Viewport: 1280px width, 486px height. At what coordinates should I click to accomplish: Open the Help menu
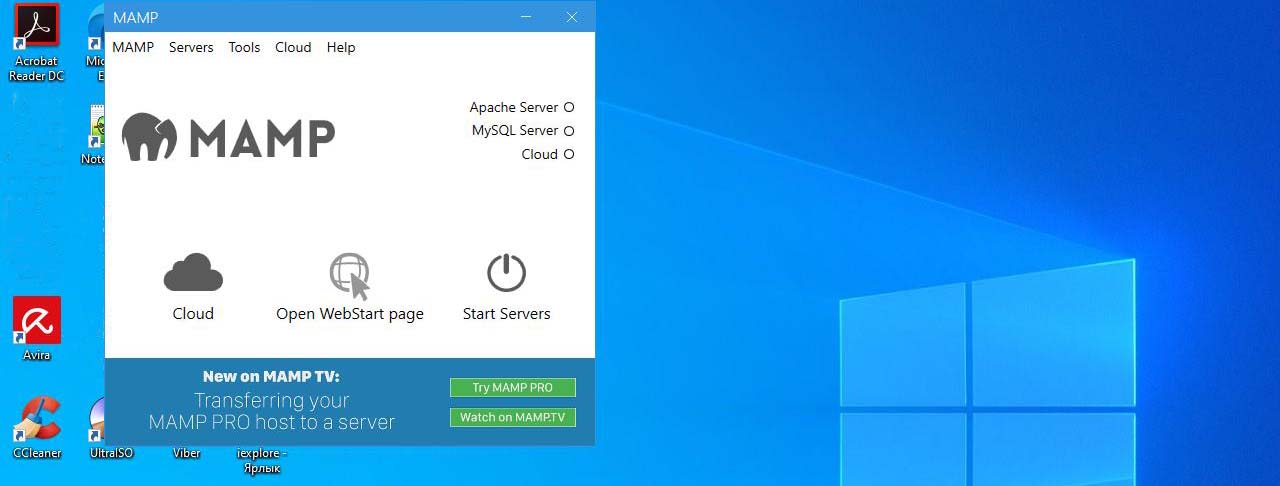click(x=341, y=47)
